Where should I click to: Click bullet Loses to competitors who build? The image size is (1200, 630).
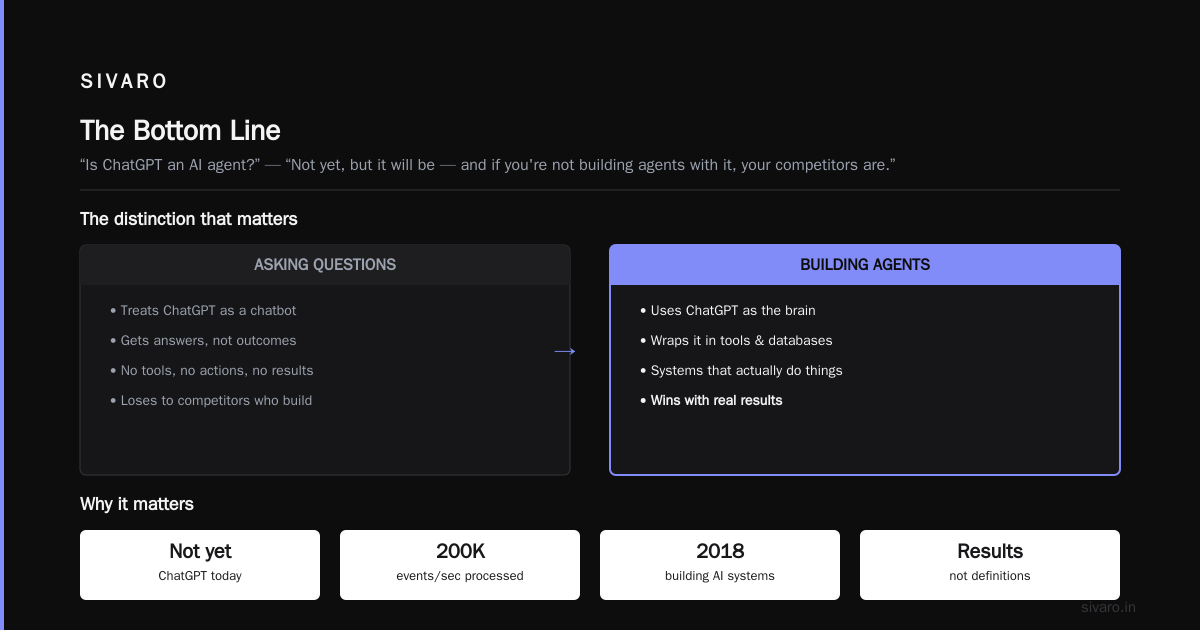click(211, 401)
